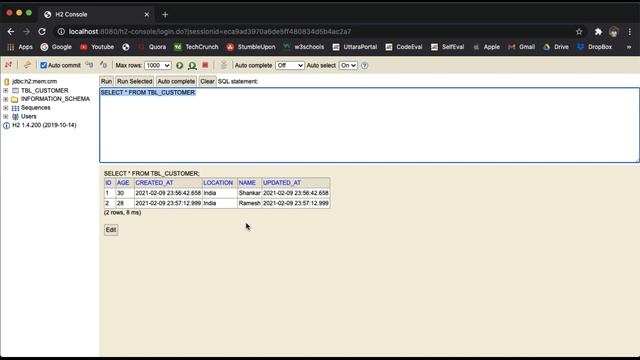
Task: Click the Run button above SQL statement
Action: tap(106, 81)
